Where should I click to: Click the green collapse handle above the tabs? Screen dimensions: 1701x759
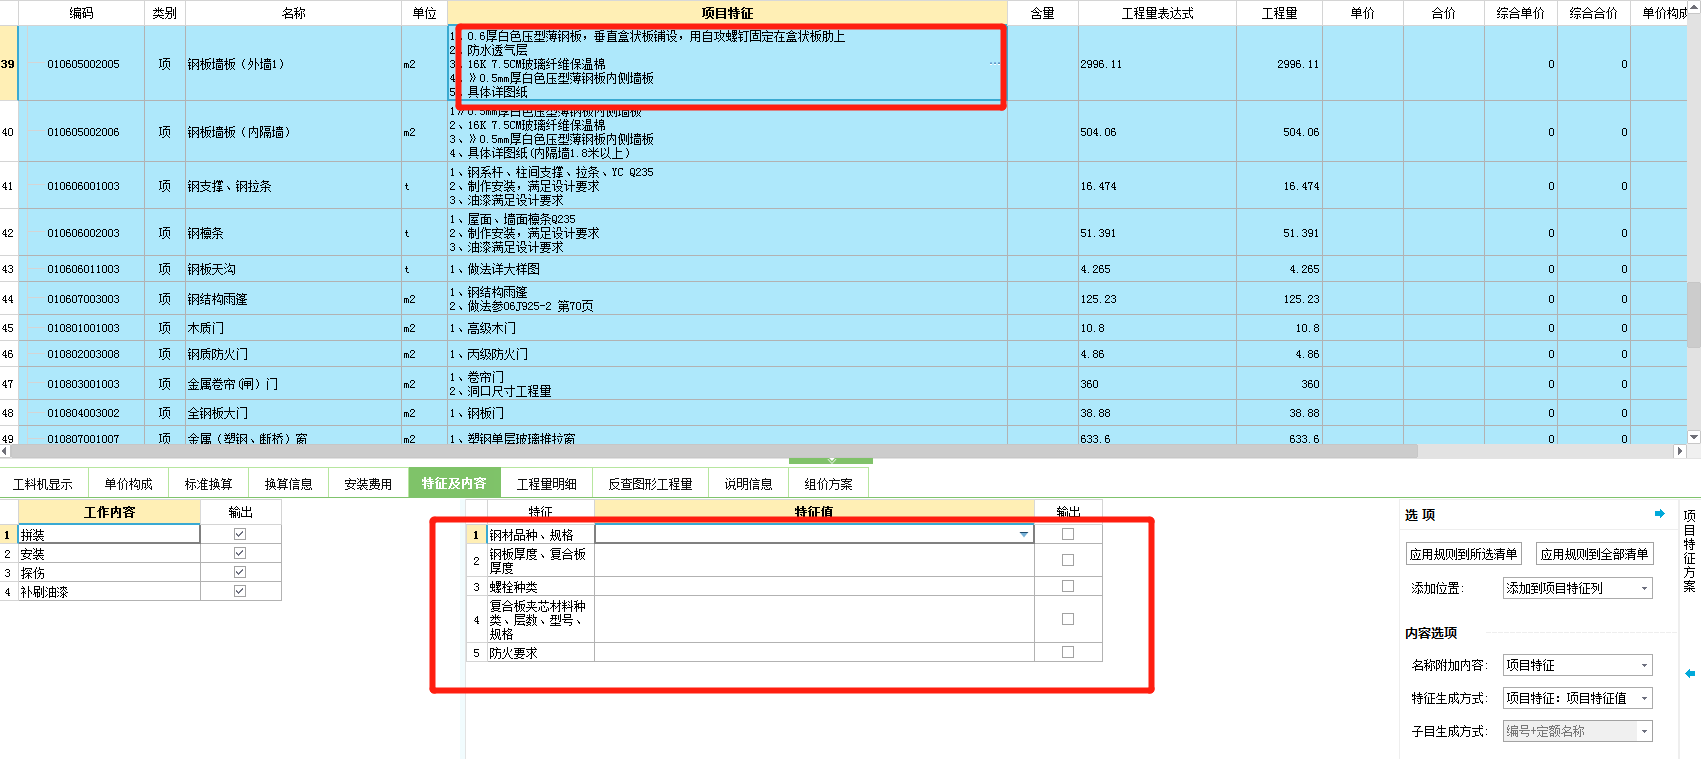coord(831,460)
